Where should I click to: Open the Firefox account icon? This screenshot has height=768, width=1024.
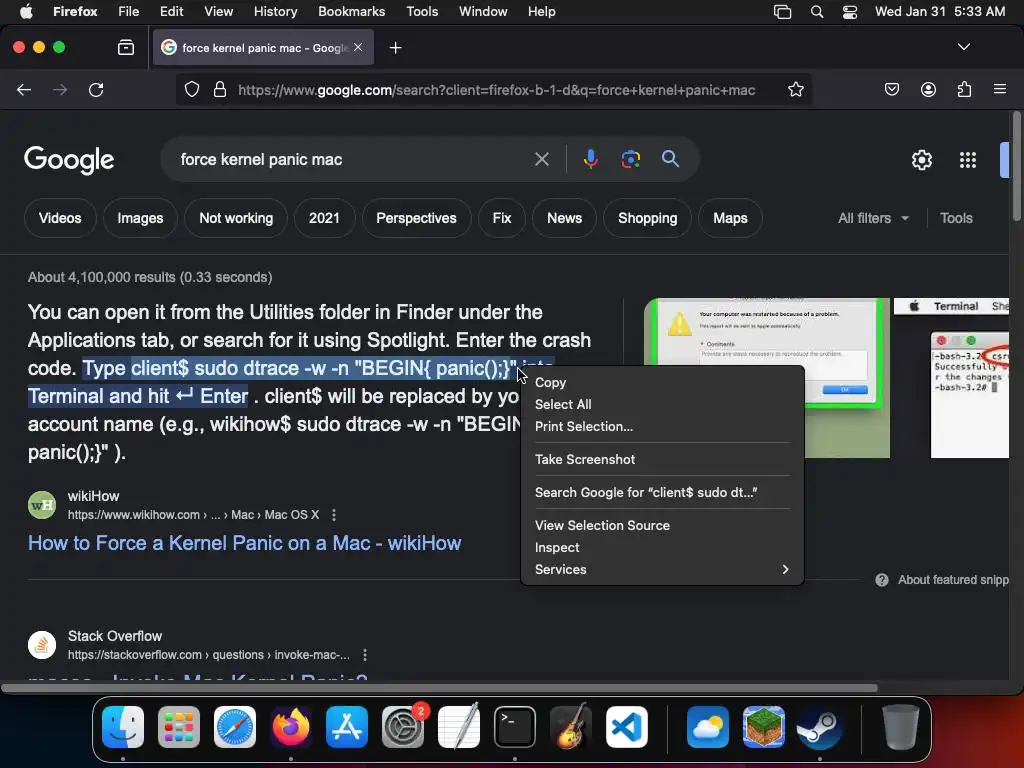pyautogui.click(x=928, y=89)
